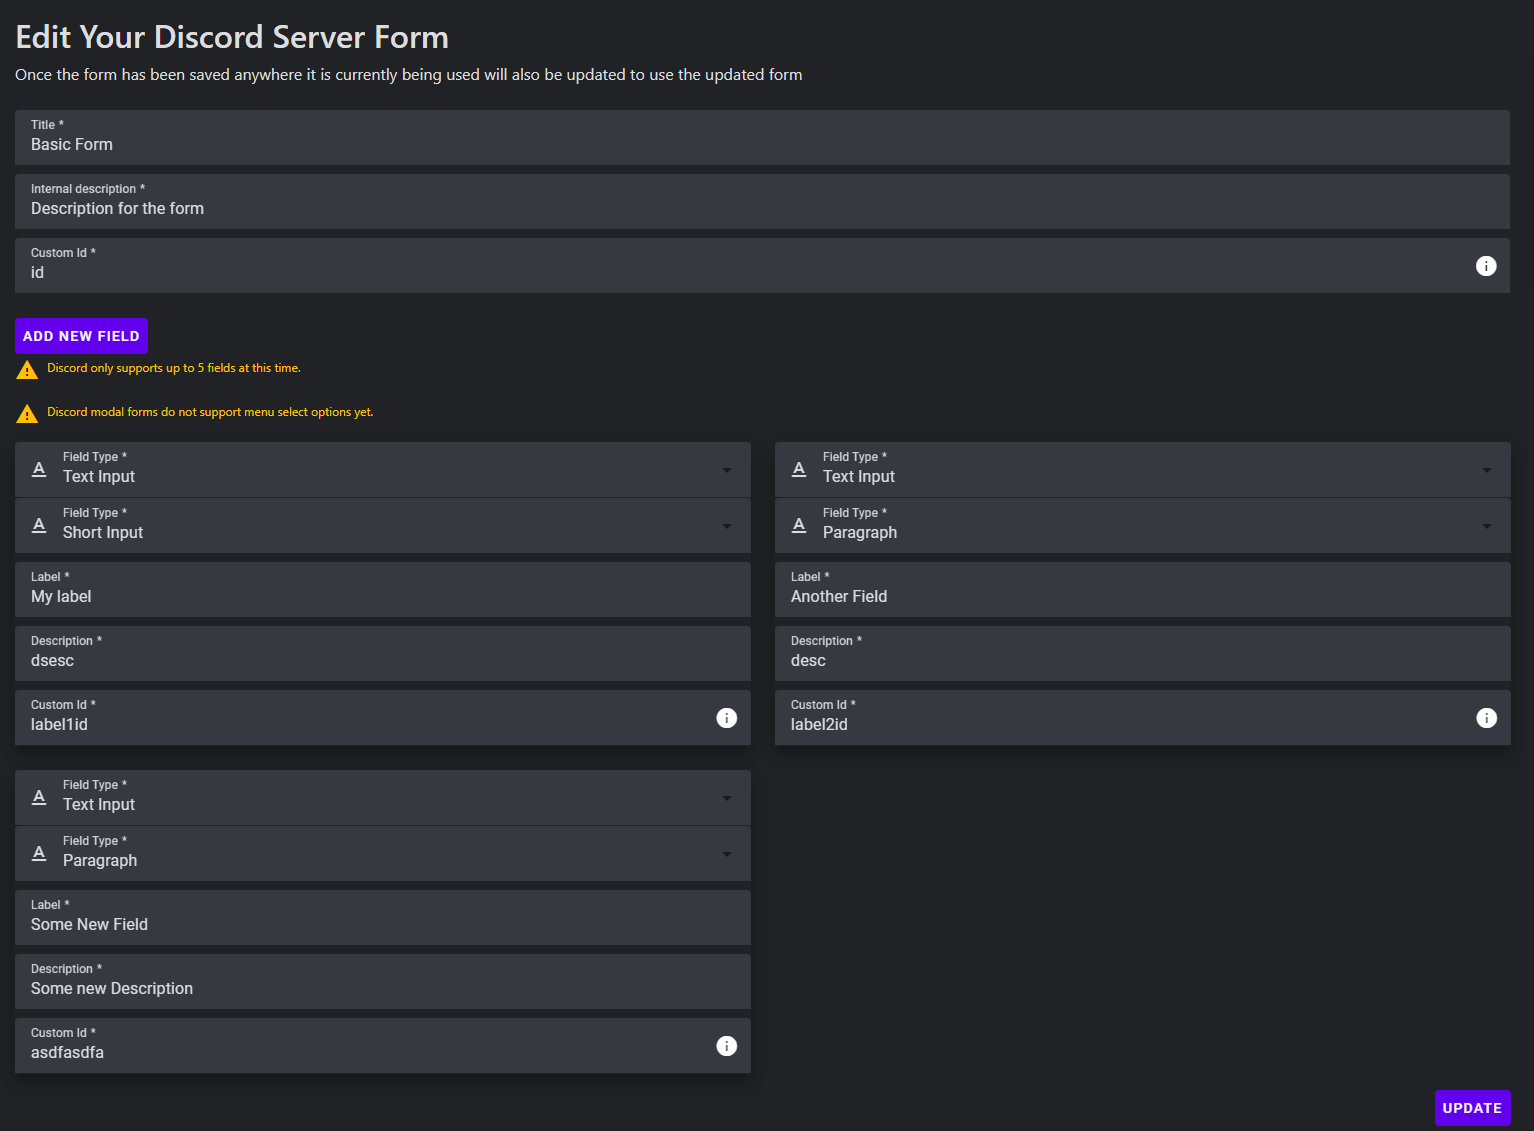Screen dimensions: 1534x1131
Task: Focus the form Custom Id field 'id'
Action: 762,266
